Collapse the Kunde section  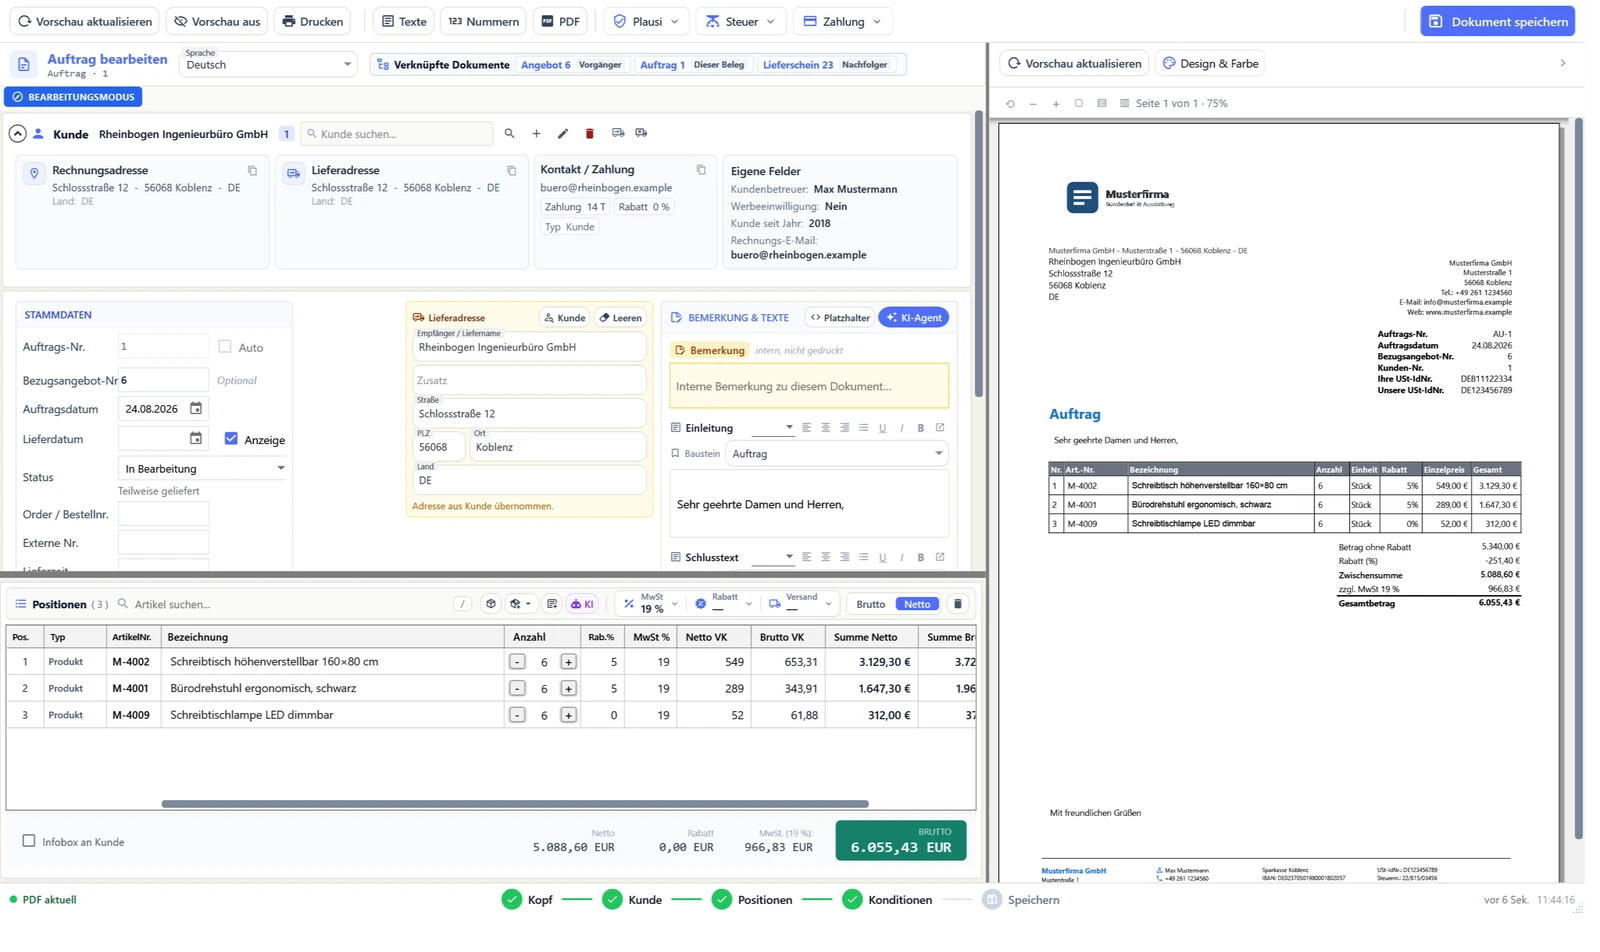click(x=17, y=133)
